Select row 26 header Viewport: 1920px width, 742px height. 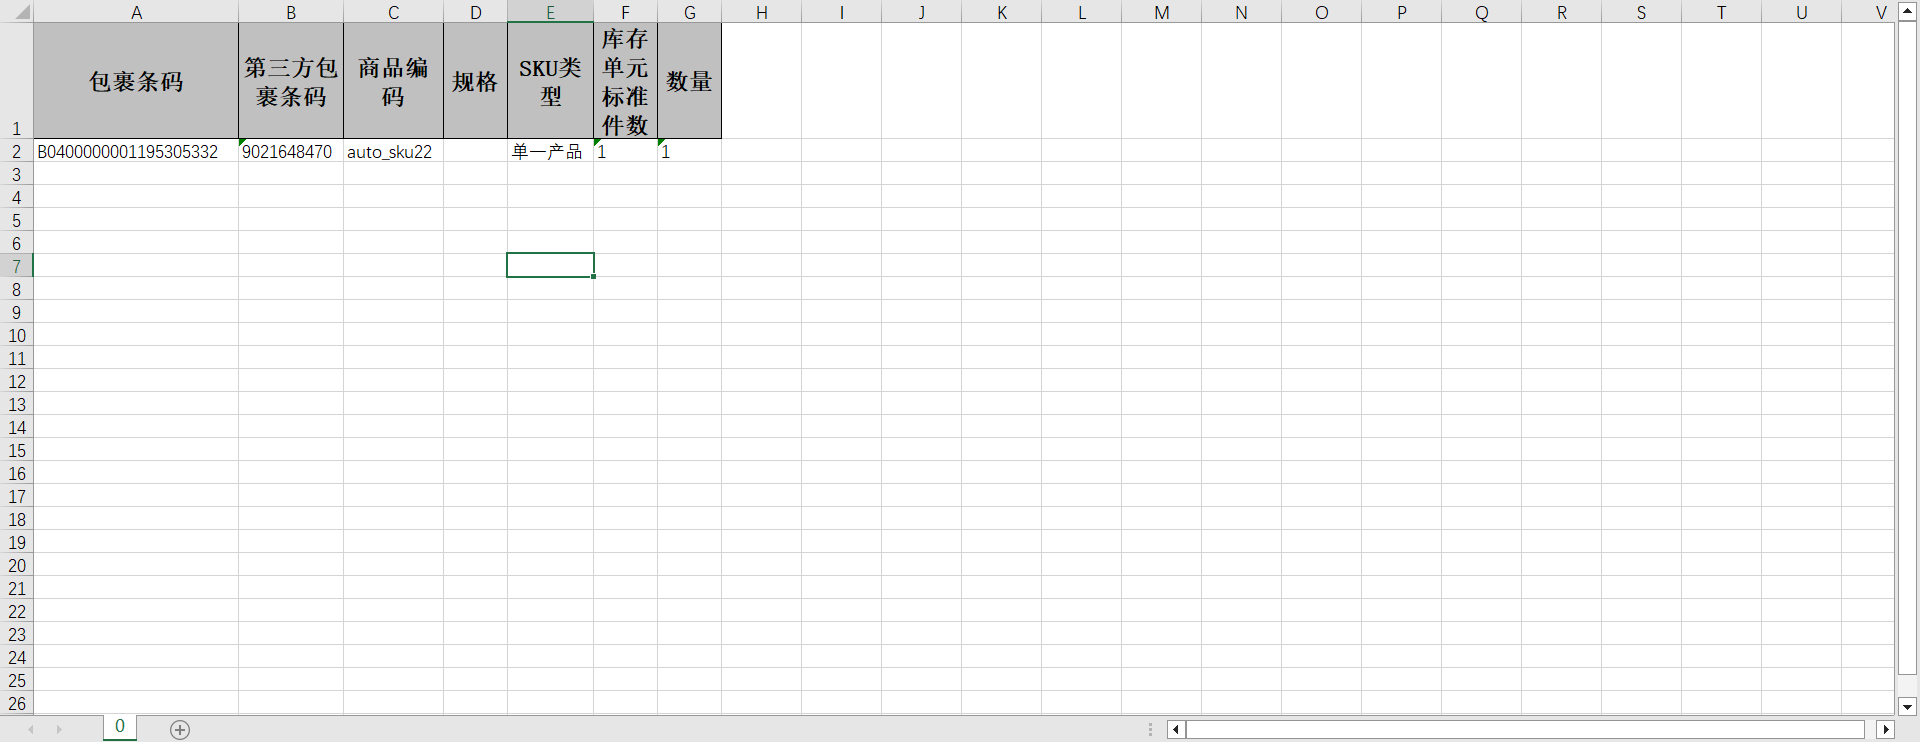point(16,703)
